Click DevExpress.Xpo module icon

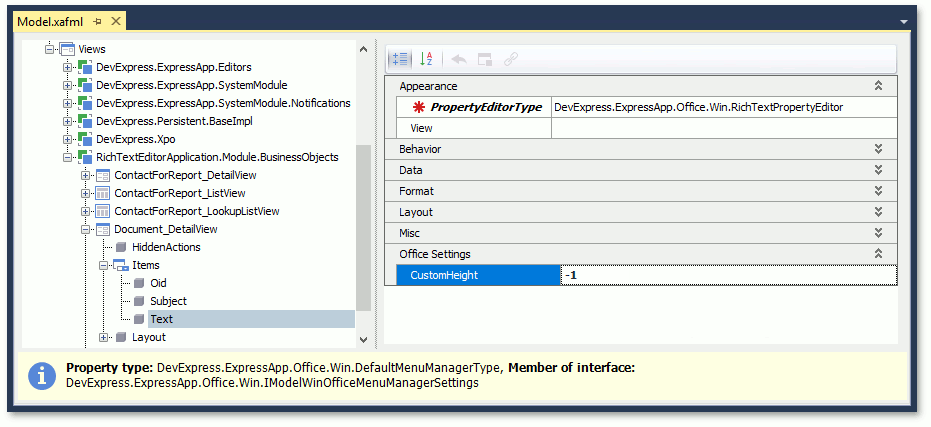coord(84,139)
